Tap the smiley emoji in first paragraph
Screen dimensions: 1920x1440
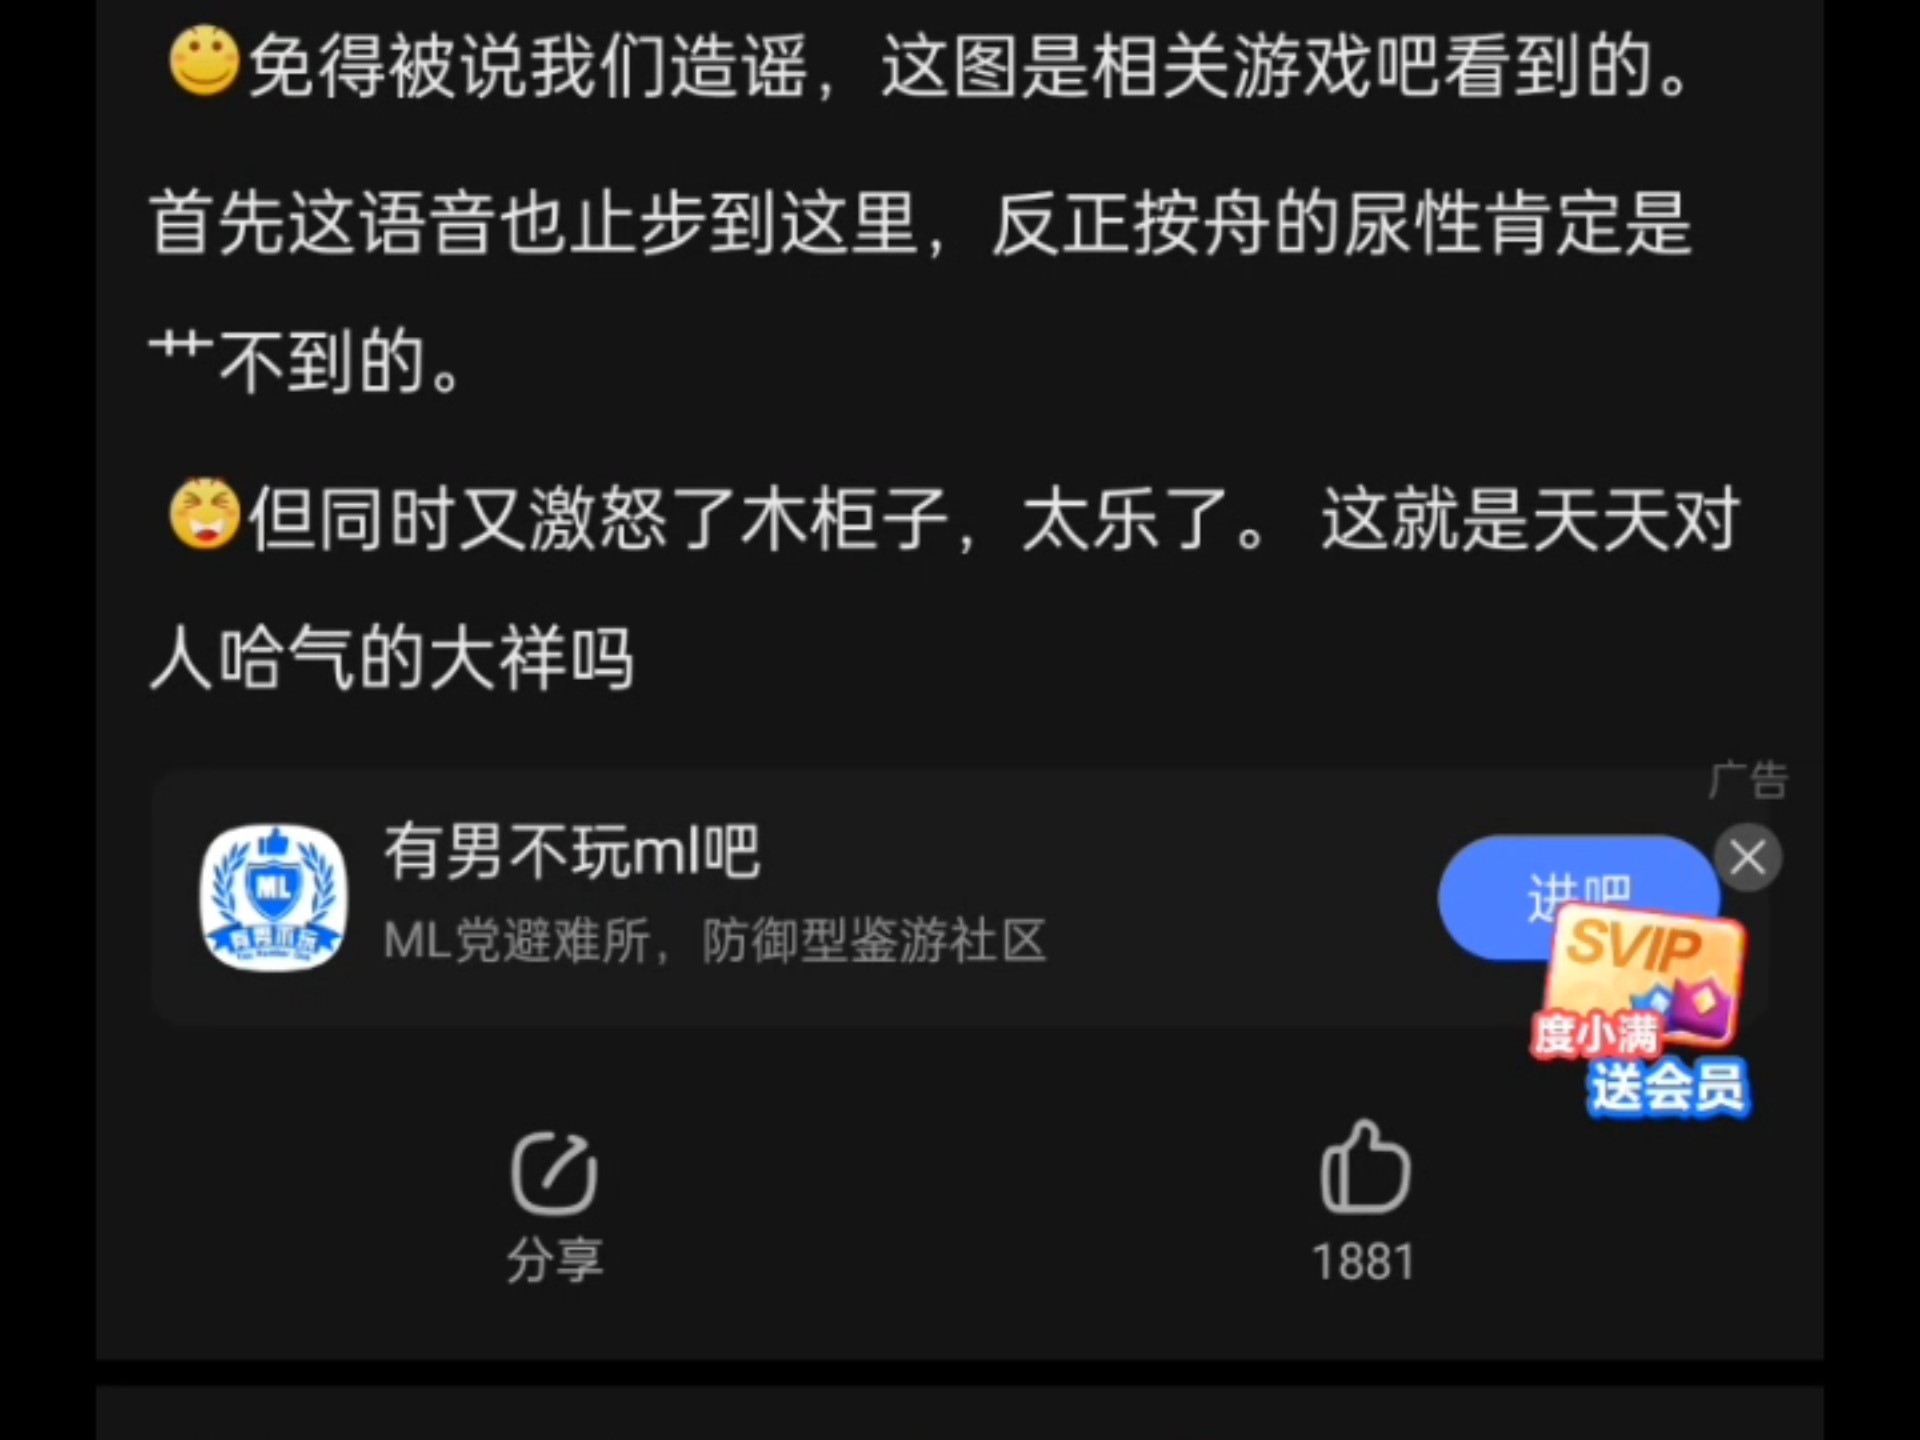pyautogui.click(x=205, y=62)
